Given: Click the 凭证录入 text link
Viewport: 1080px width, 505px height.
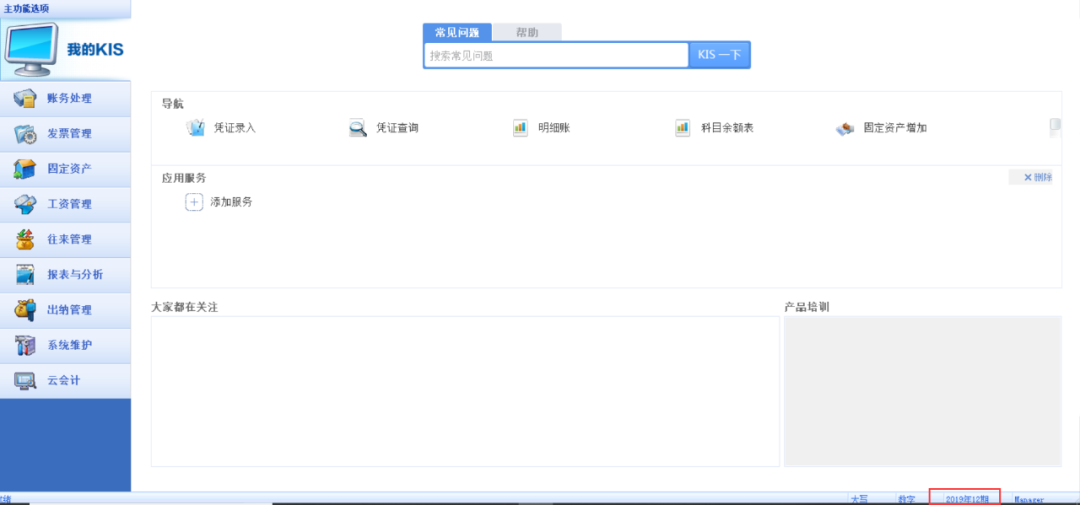Looking at the screenshot, I should click(235, 128).
